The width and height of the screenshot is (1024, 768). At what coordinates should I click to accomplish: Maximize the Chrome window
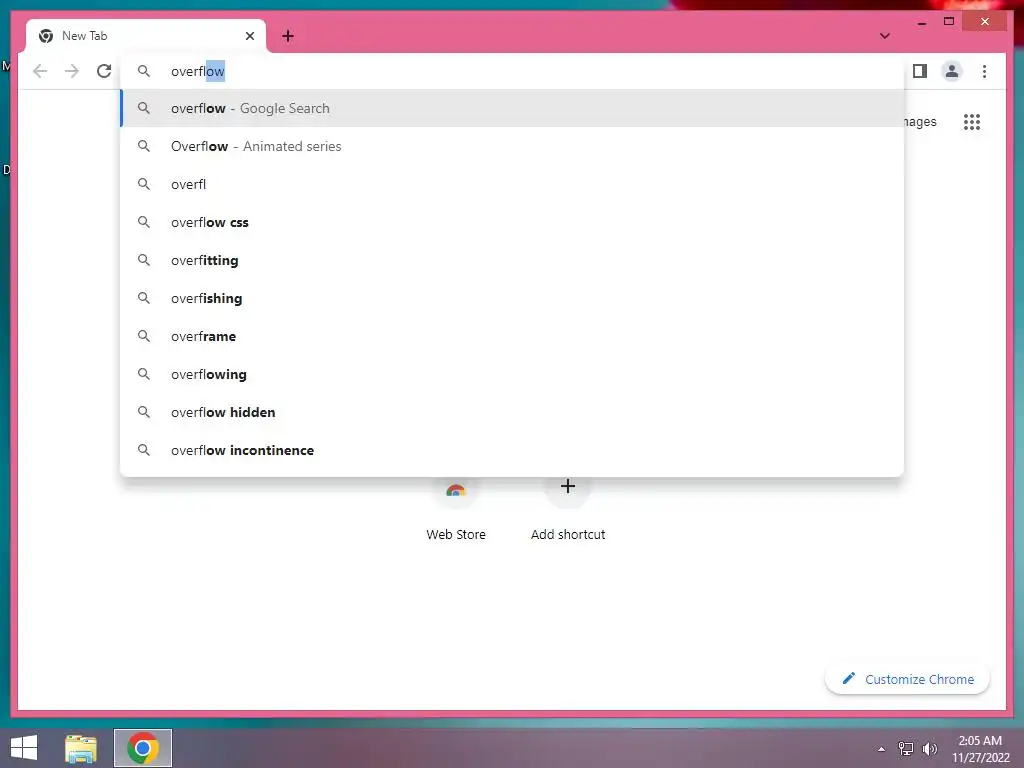click(949, 22)
